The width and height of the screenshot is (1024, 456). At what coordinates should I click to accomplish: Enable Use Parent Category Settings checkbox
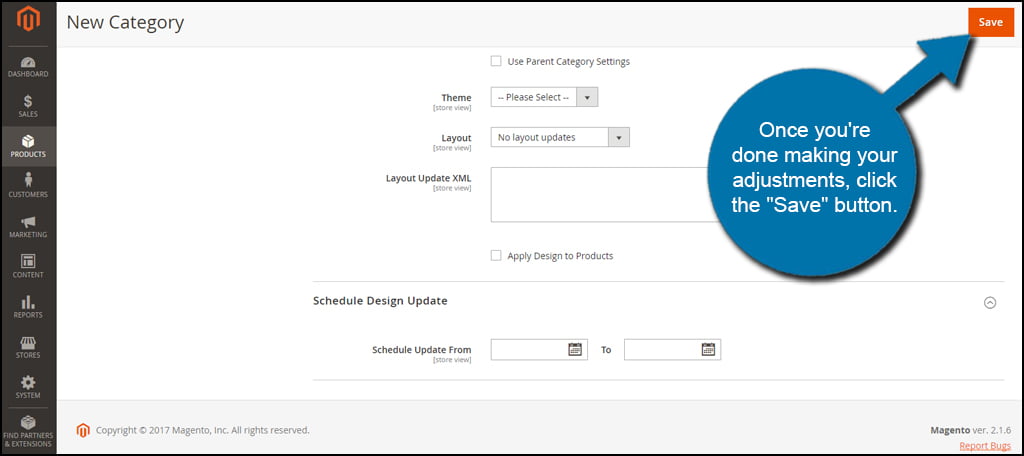click(496, 61)
